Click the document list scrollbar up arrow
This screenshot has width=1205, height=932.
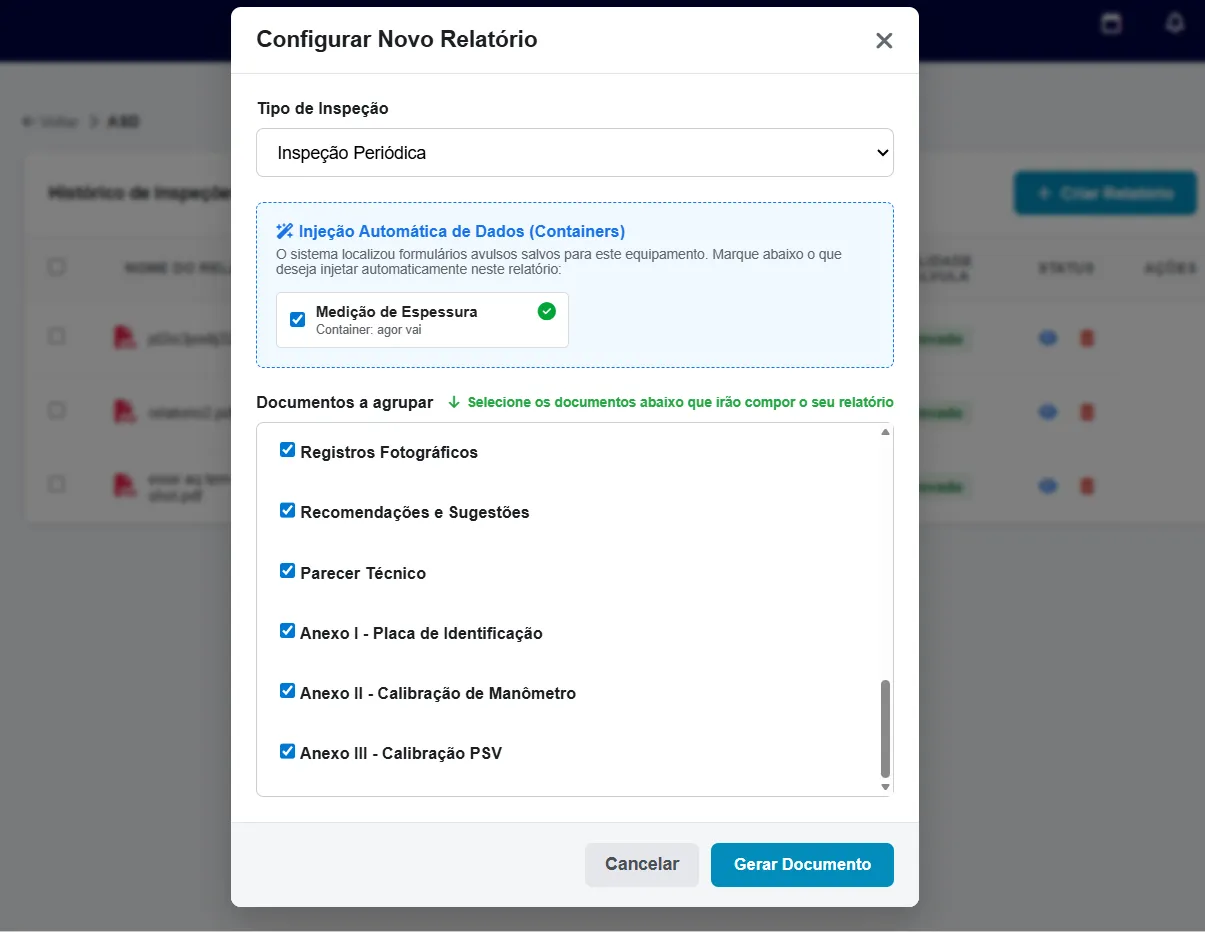coord(885,432)
